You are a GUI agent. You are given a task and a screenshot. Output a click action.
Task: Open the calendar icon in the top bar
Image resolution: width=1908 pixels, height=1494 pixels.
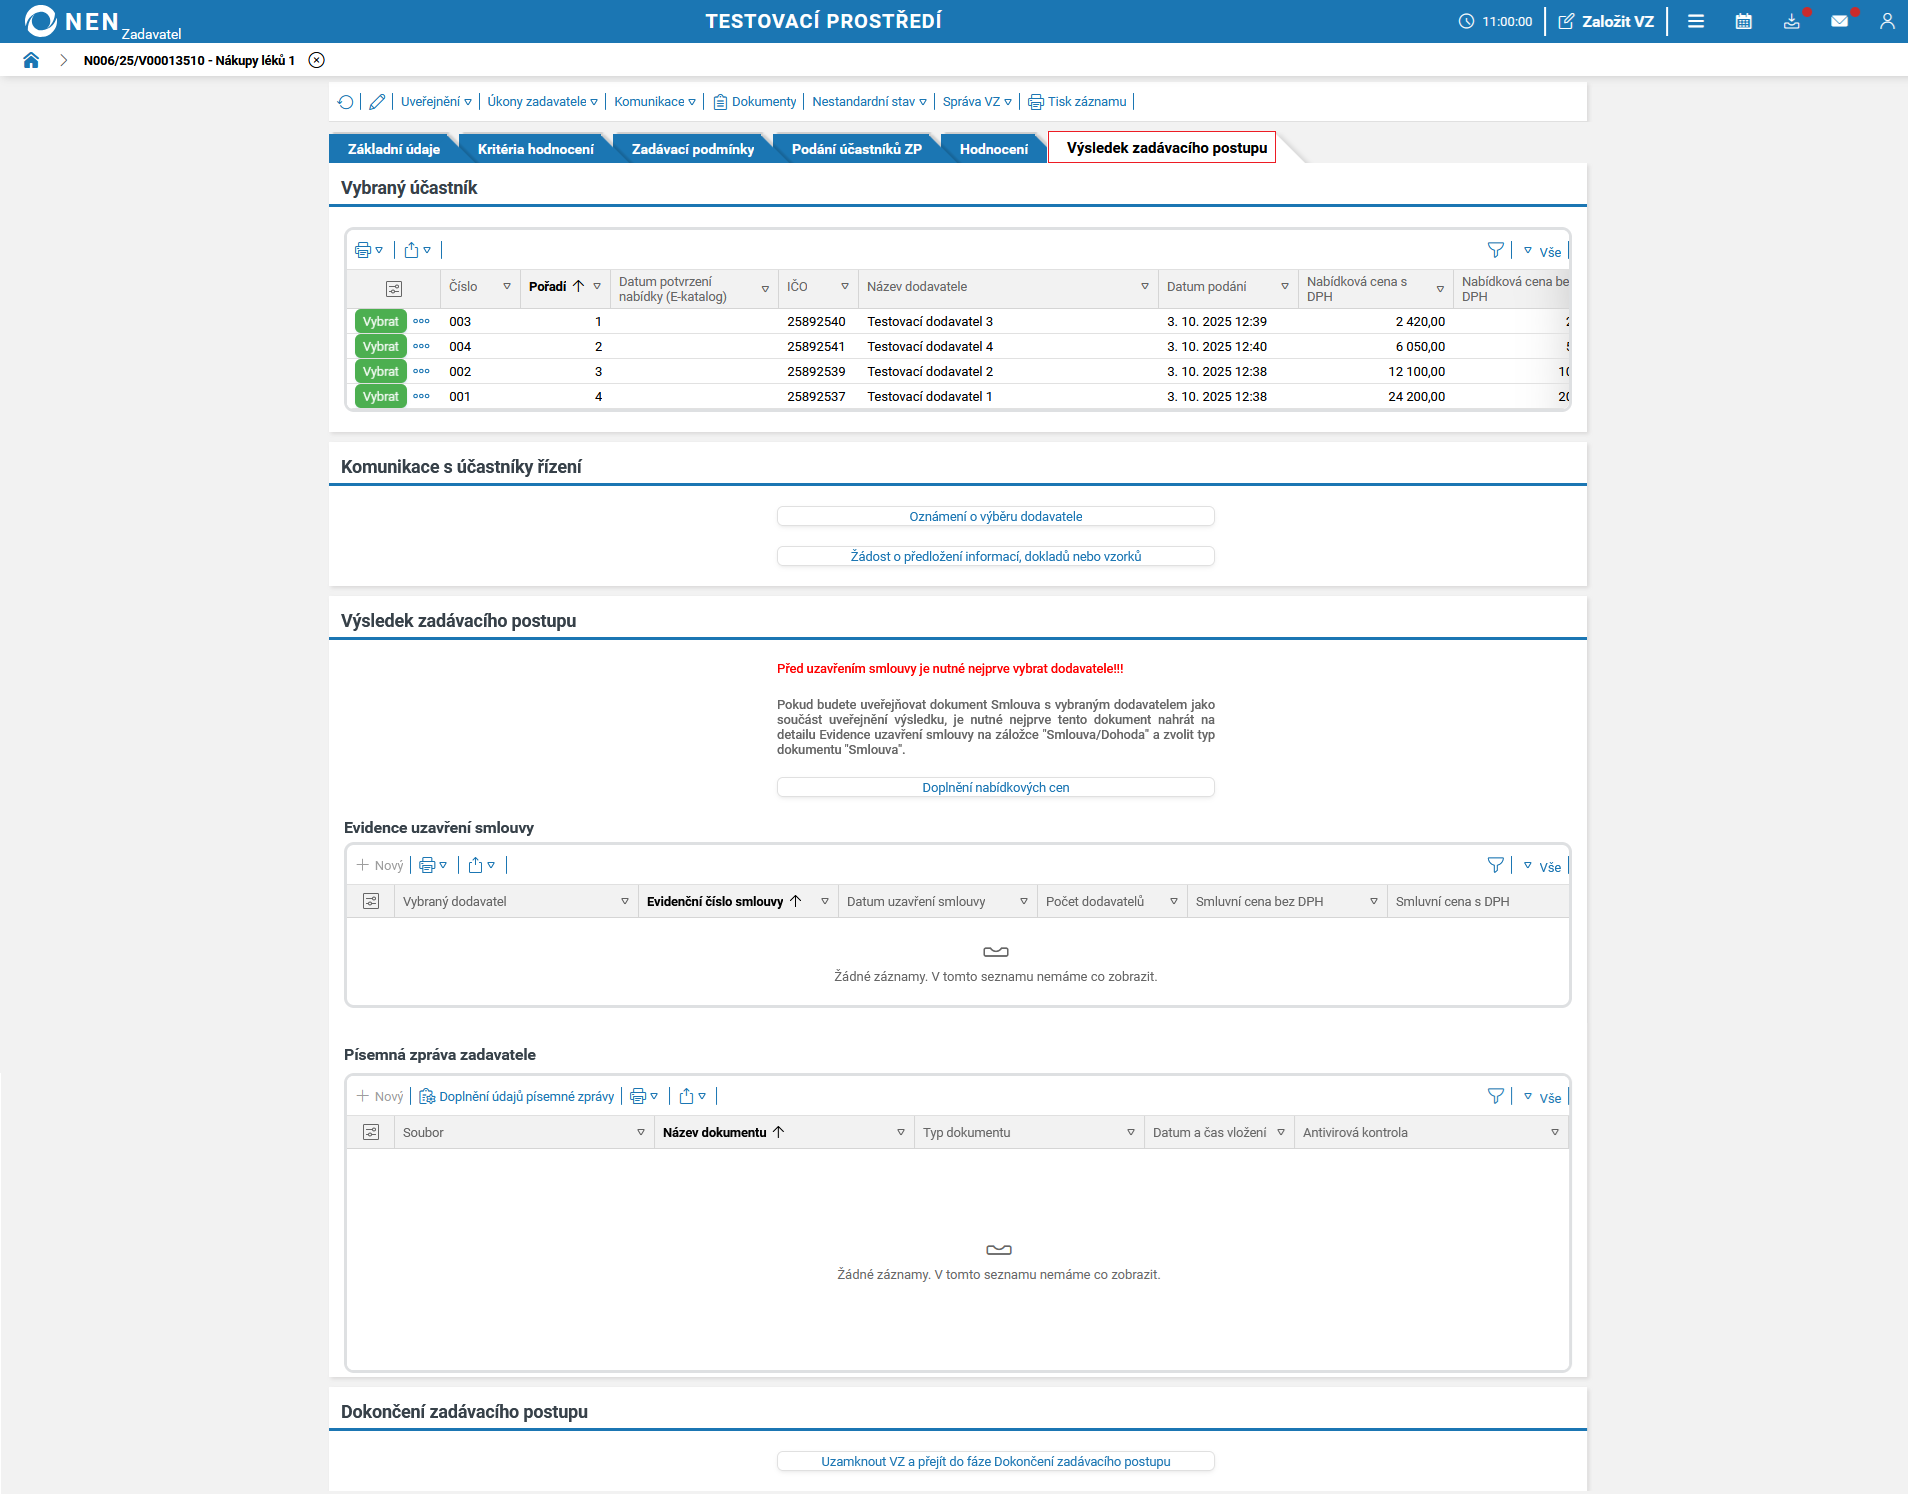pos(1744,21)
